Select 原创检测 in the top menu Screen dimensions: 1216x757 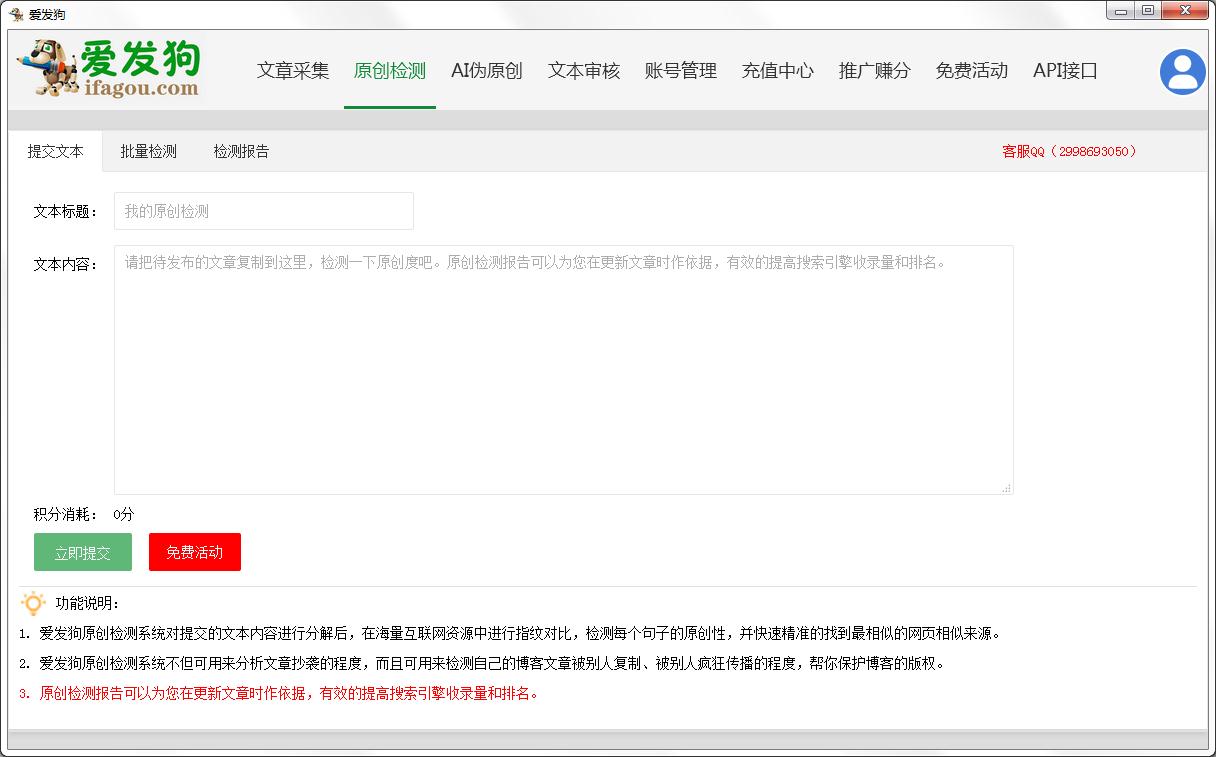(389, 71)
